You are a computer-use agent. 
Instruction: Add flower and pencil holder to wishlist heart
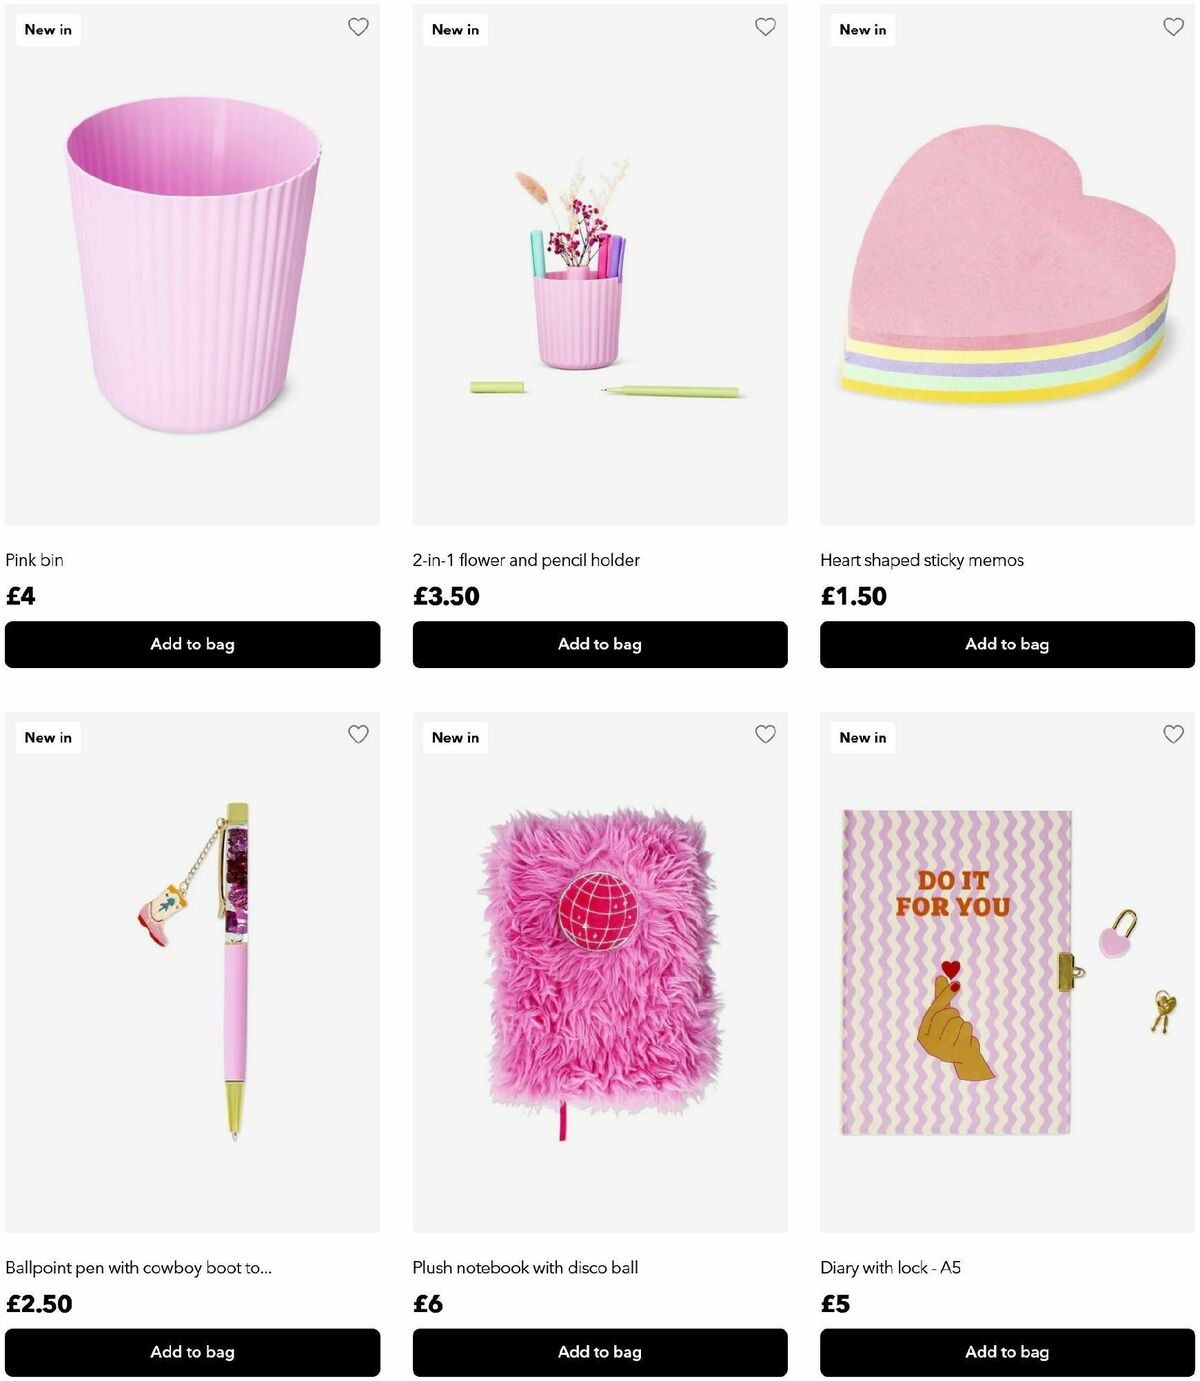click(x=765, y=27)
